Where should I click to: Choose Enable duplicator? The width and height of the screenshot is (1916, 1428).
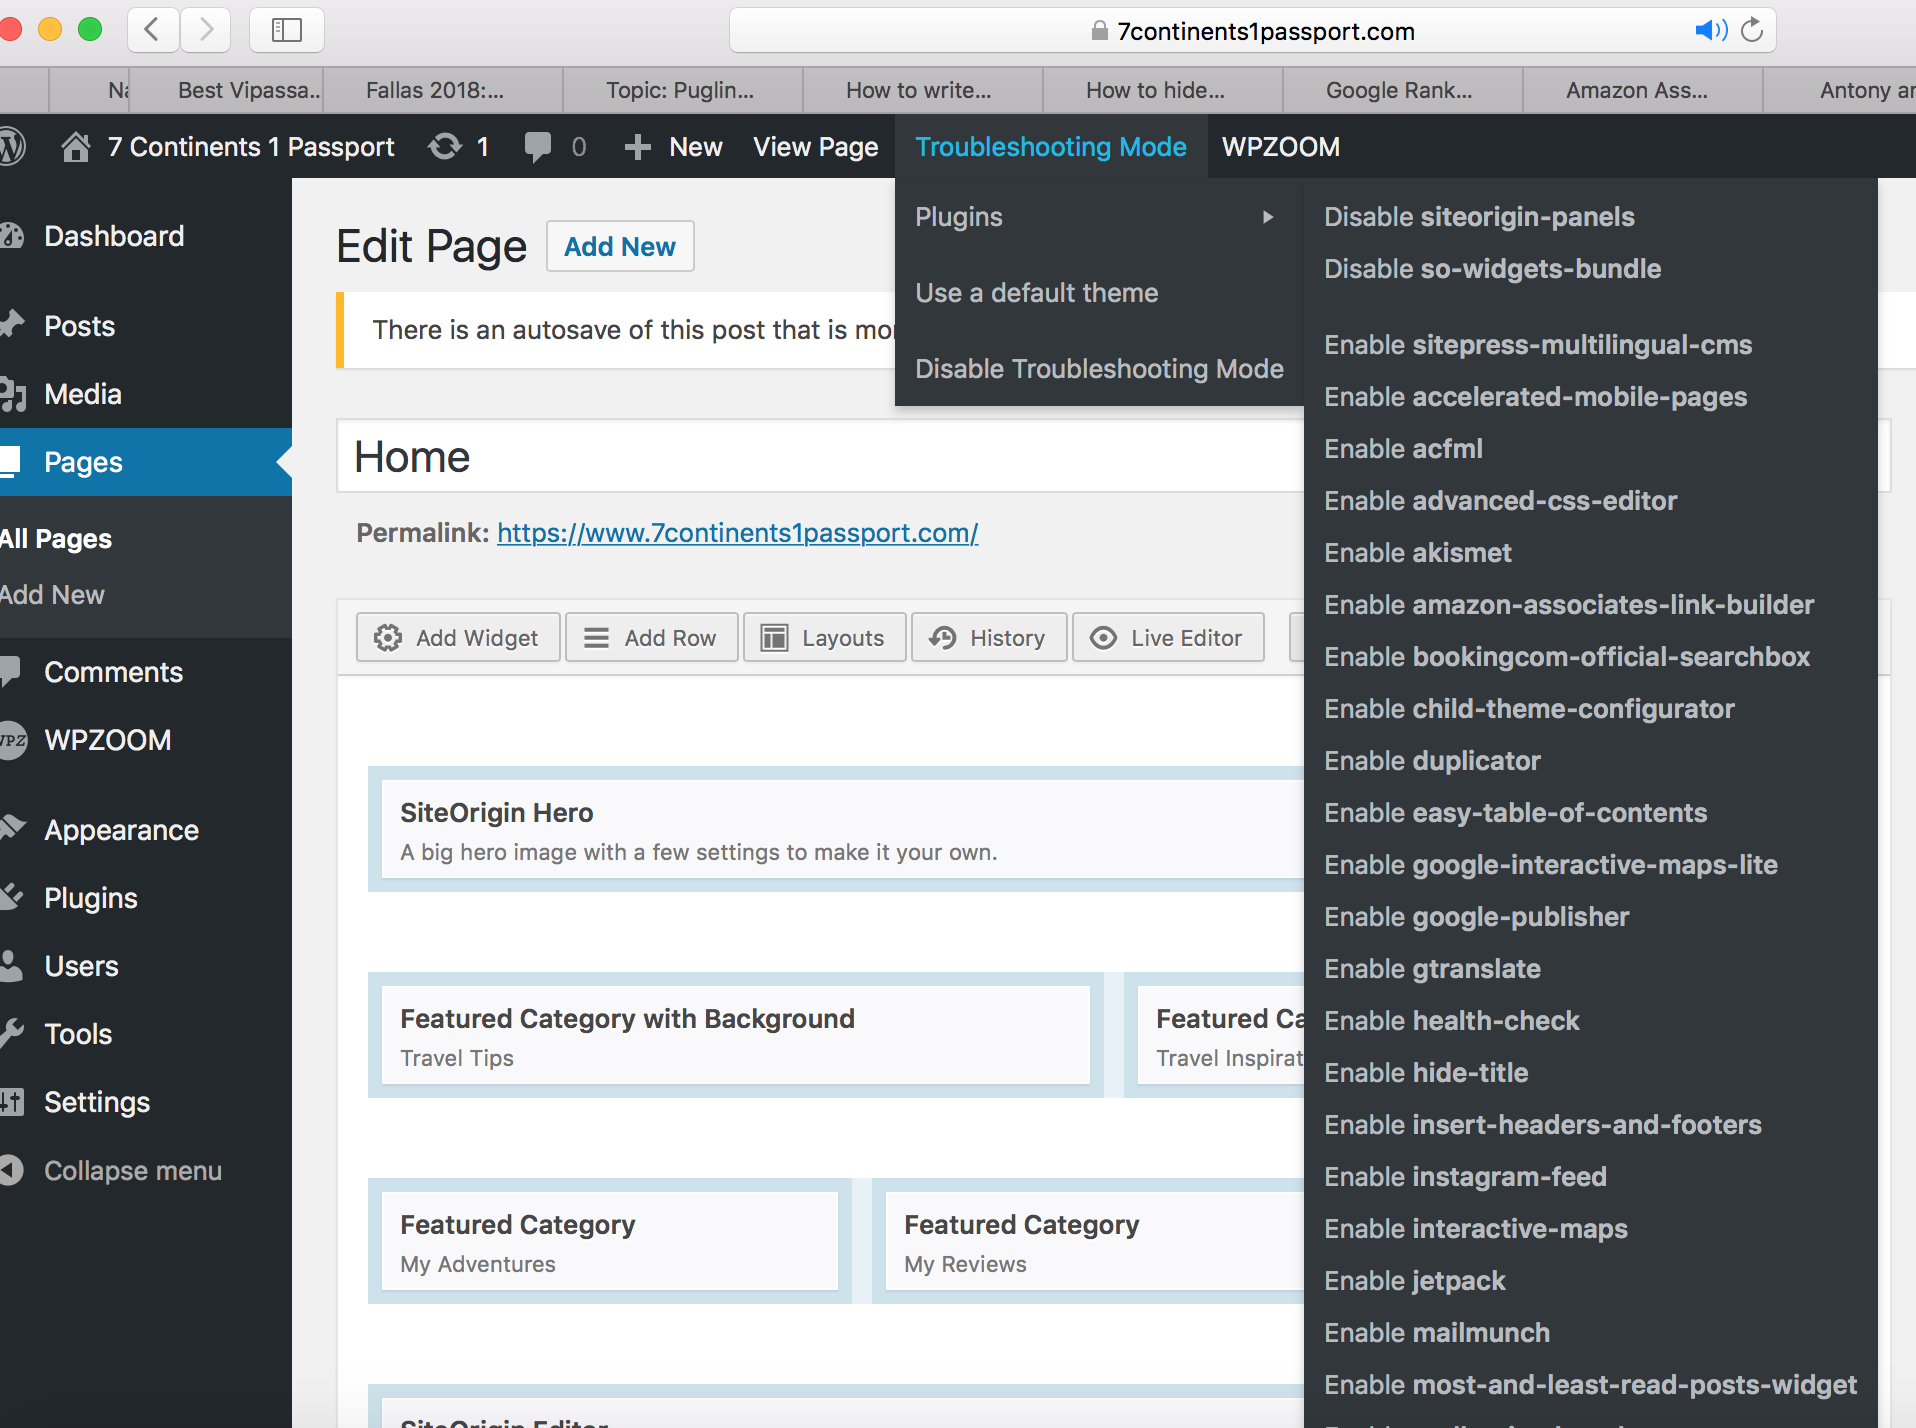pos(1432,761)
